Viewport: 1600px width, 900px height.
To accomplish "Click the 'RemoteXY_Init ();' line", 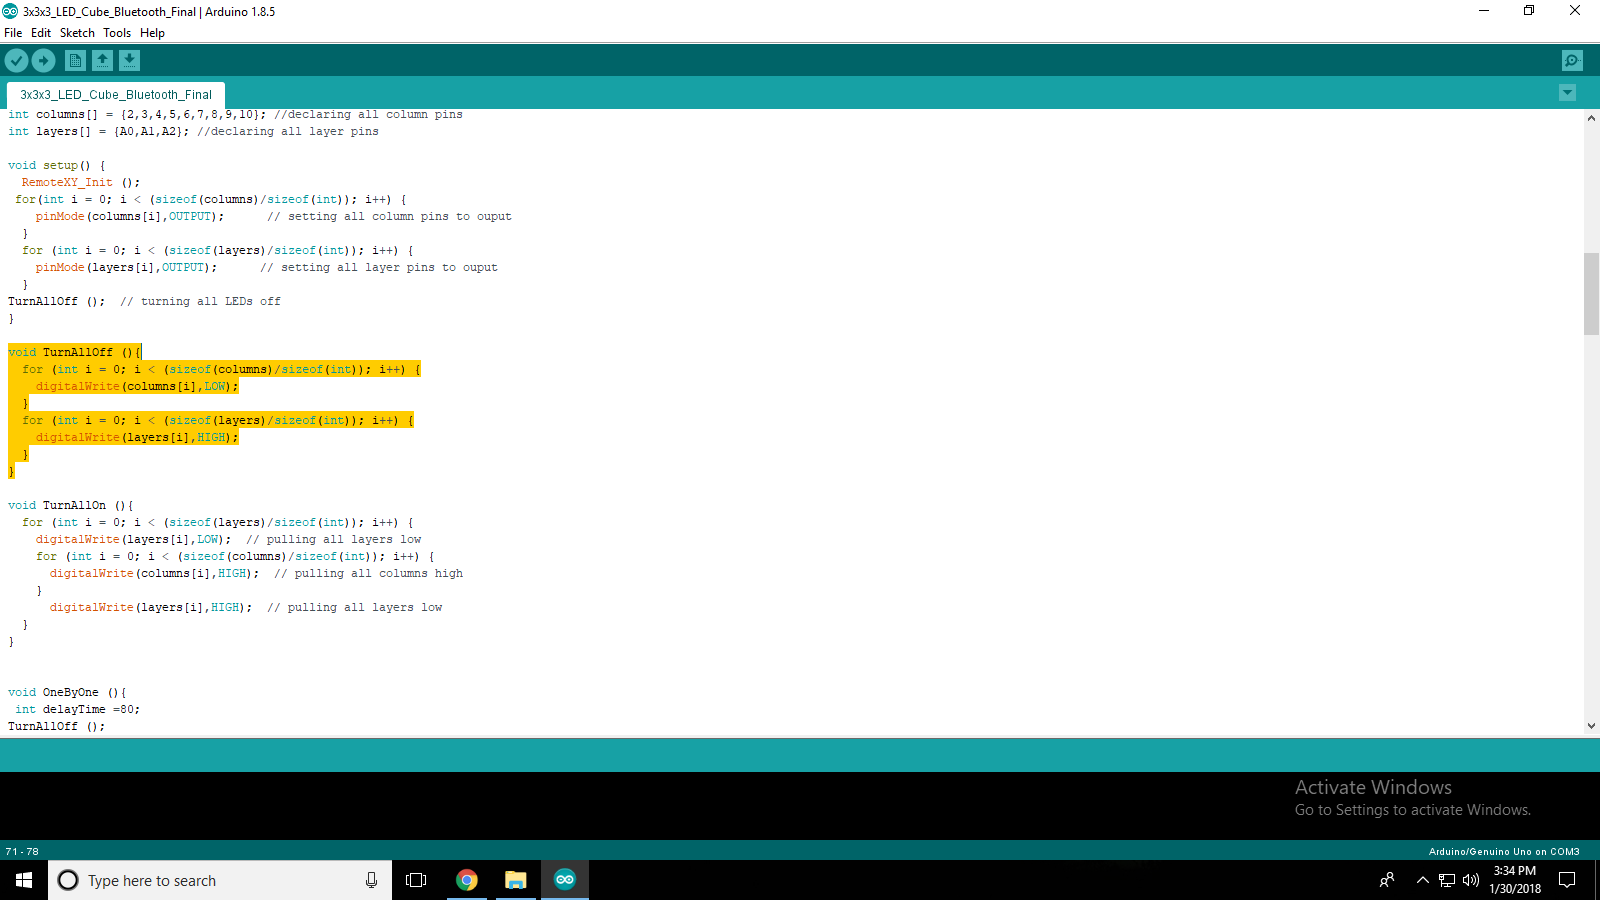I will [x=81, y=183].
